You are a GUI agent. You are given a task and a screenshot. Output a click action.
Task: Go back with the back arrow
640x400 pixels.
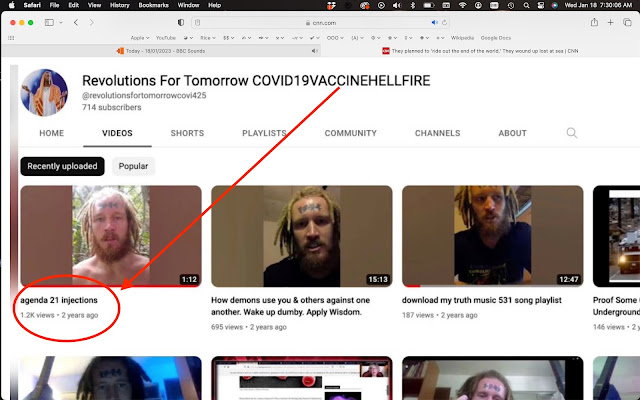coord(76,22)
